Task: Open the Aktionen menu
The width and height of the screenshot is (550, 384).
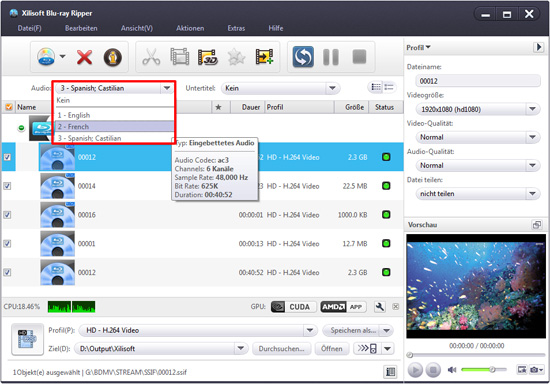Action: pyautogui.click(x=190, y=28)
